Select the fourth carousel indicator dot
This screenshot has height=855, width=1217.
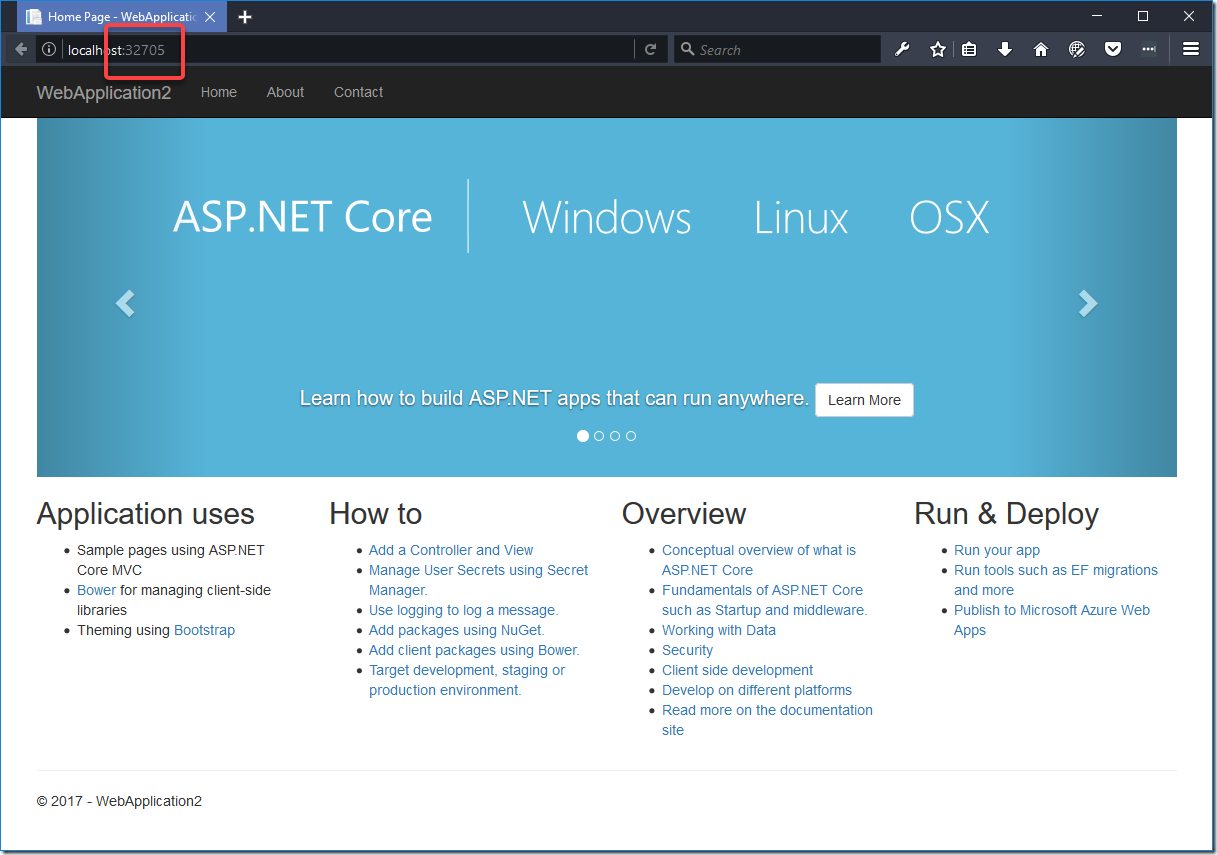(631, 436)
